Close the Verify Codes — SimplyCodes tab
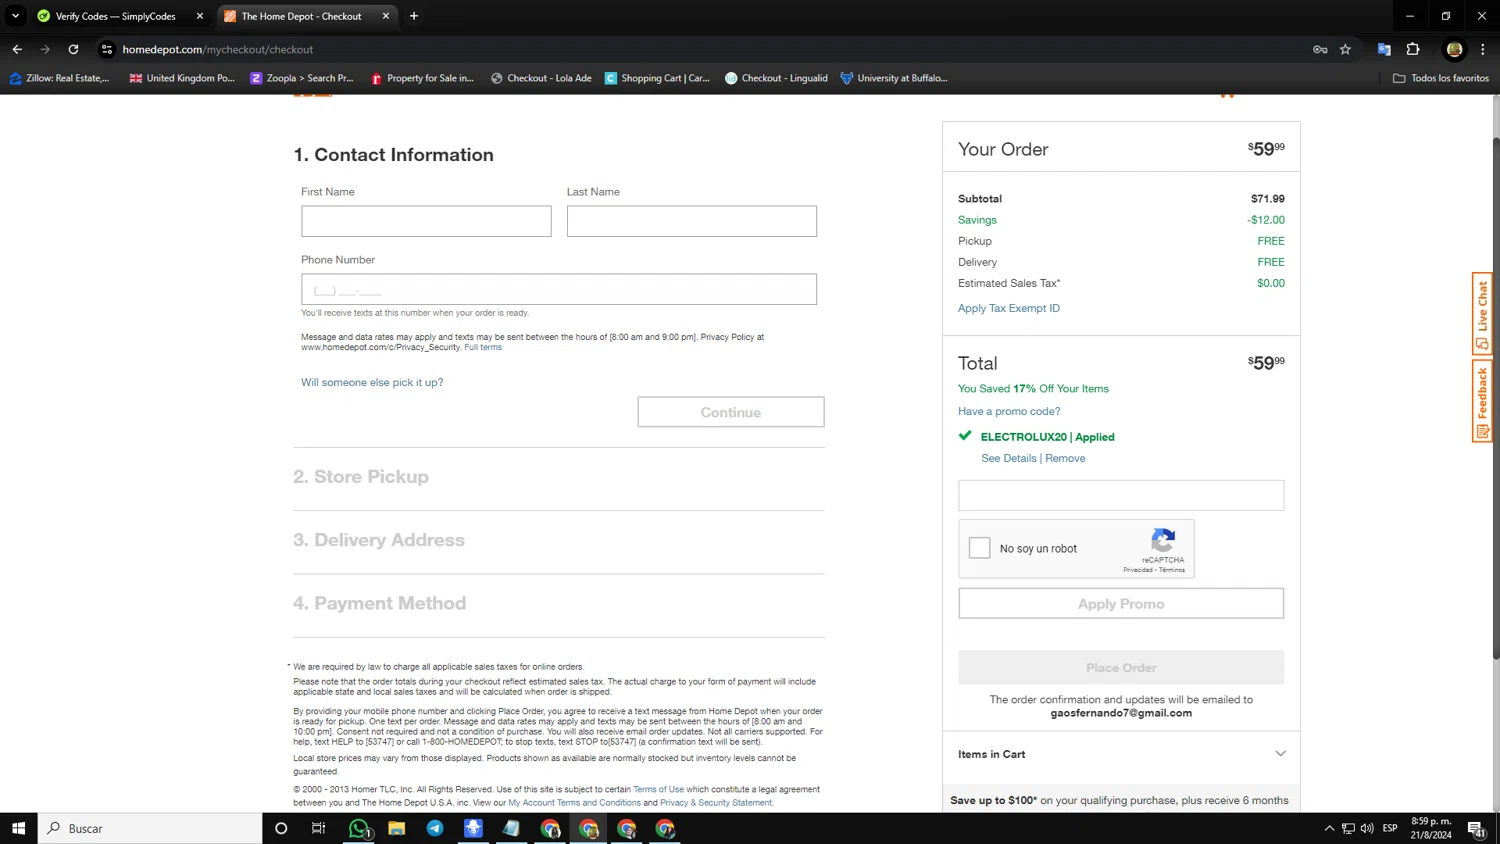This screenshot has width=1500, height=844. pyautogui.click(x=200, y=16)
